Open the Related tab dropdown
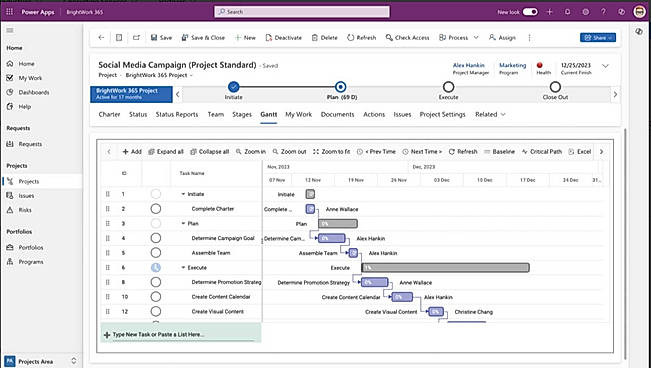The height and width of the screenshot is (368, 651). 490,114
